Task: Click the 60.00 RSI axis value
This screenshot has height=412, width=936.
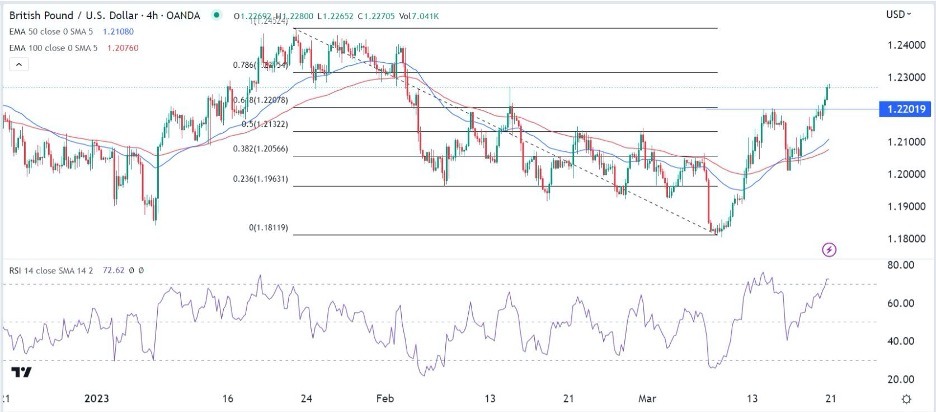Action: 898,303
